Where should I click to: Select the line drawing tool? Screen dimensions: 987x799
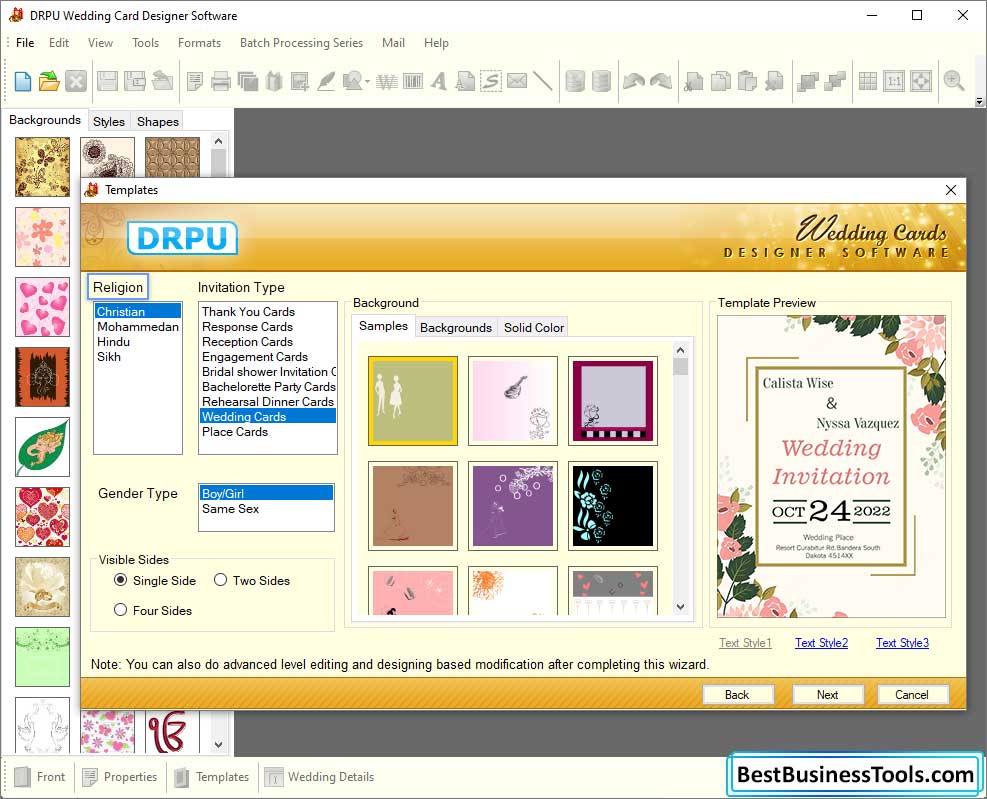pyautogui.click(x=542, y=81)
